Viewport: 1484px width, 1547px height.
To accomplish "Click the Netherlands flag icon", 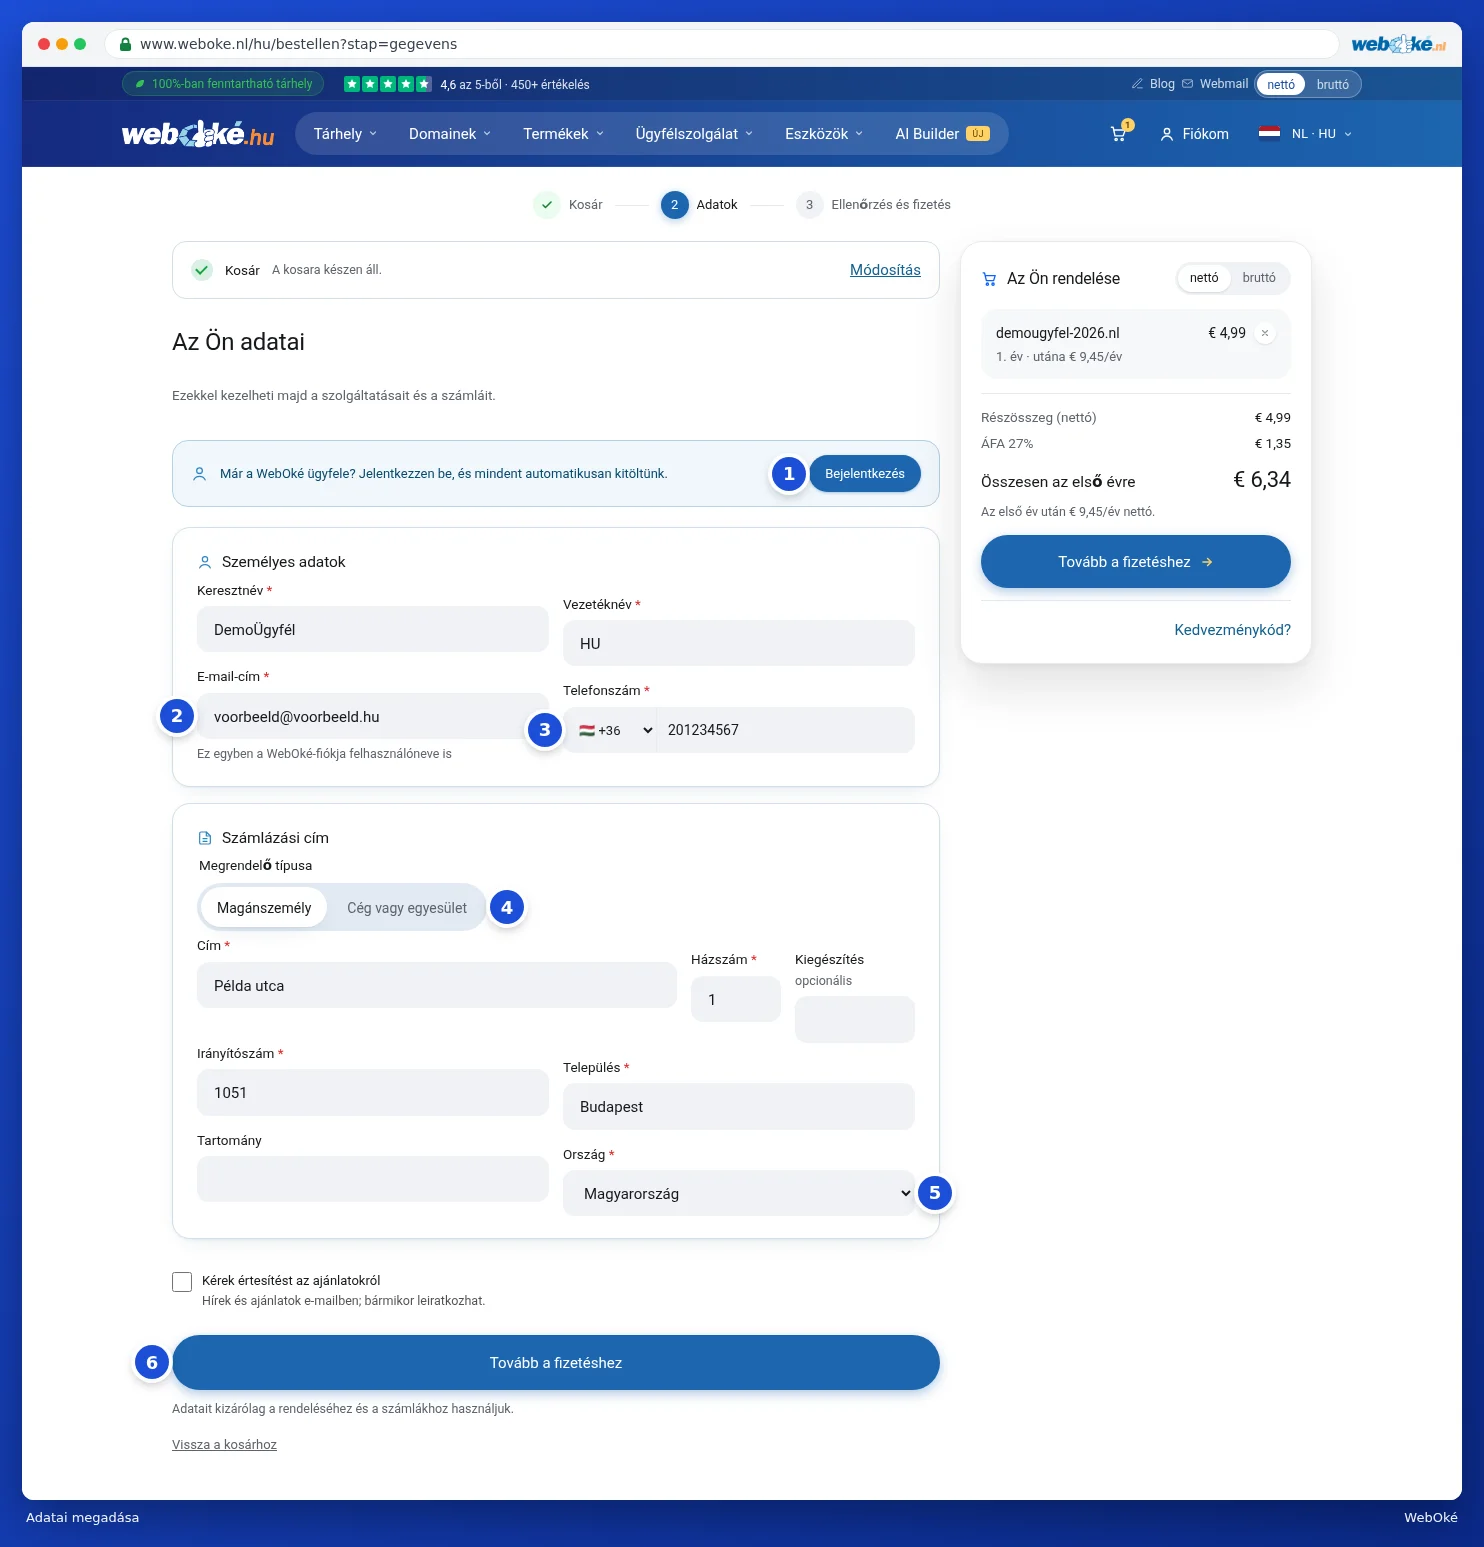I will [1269, 133].
